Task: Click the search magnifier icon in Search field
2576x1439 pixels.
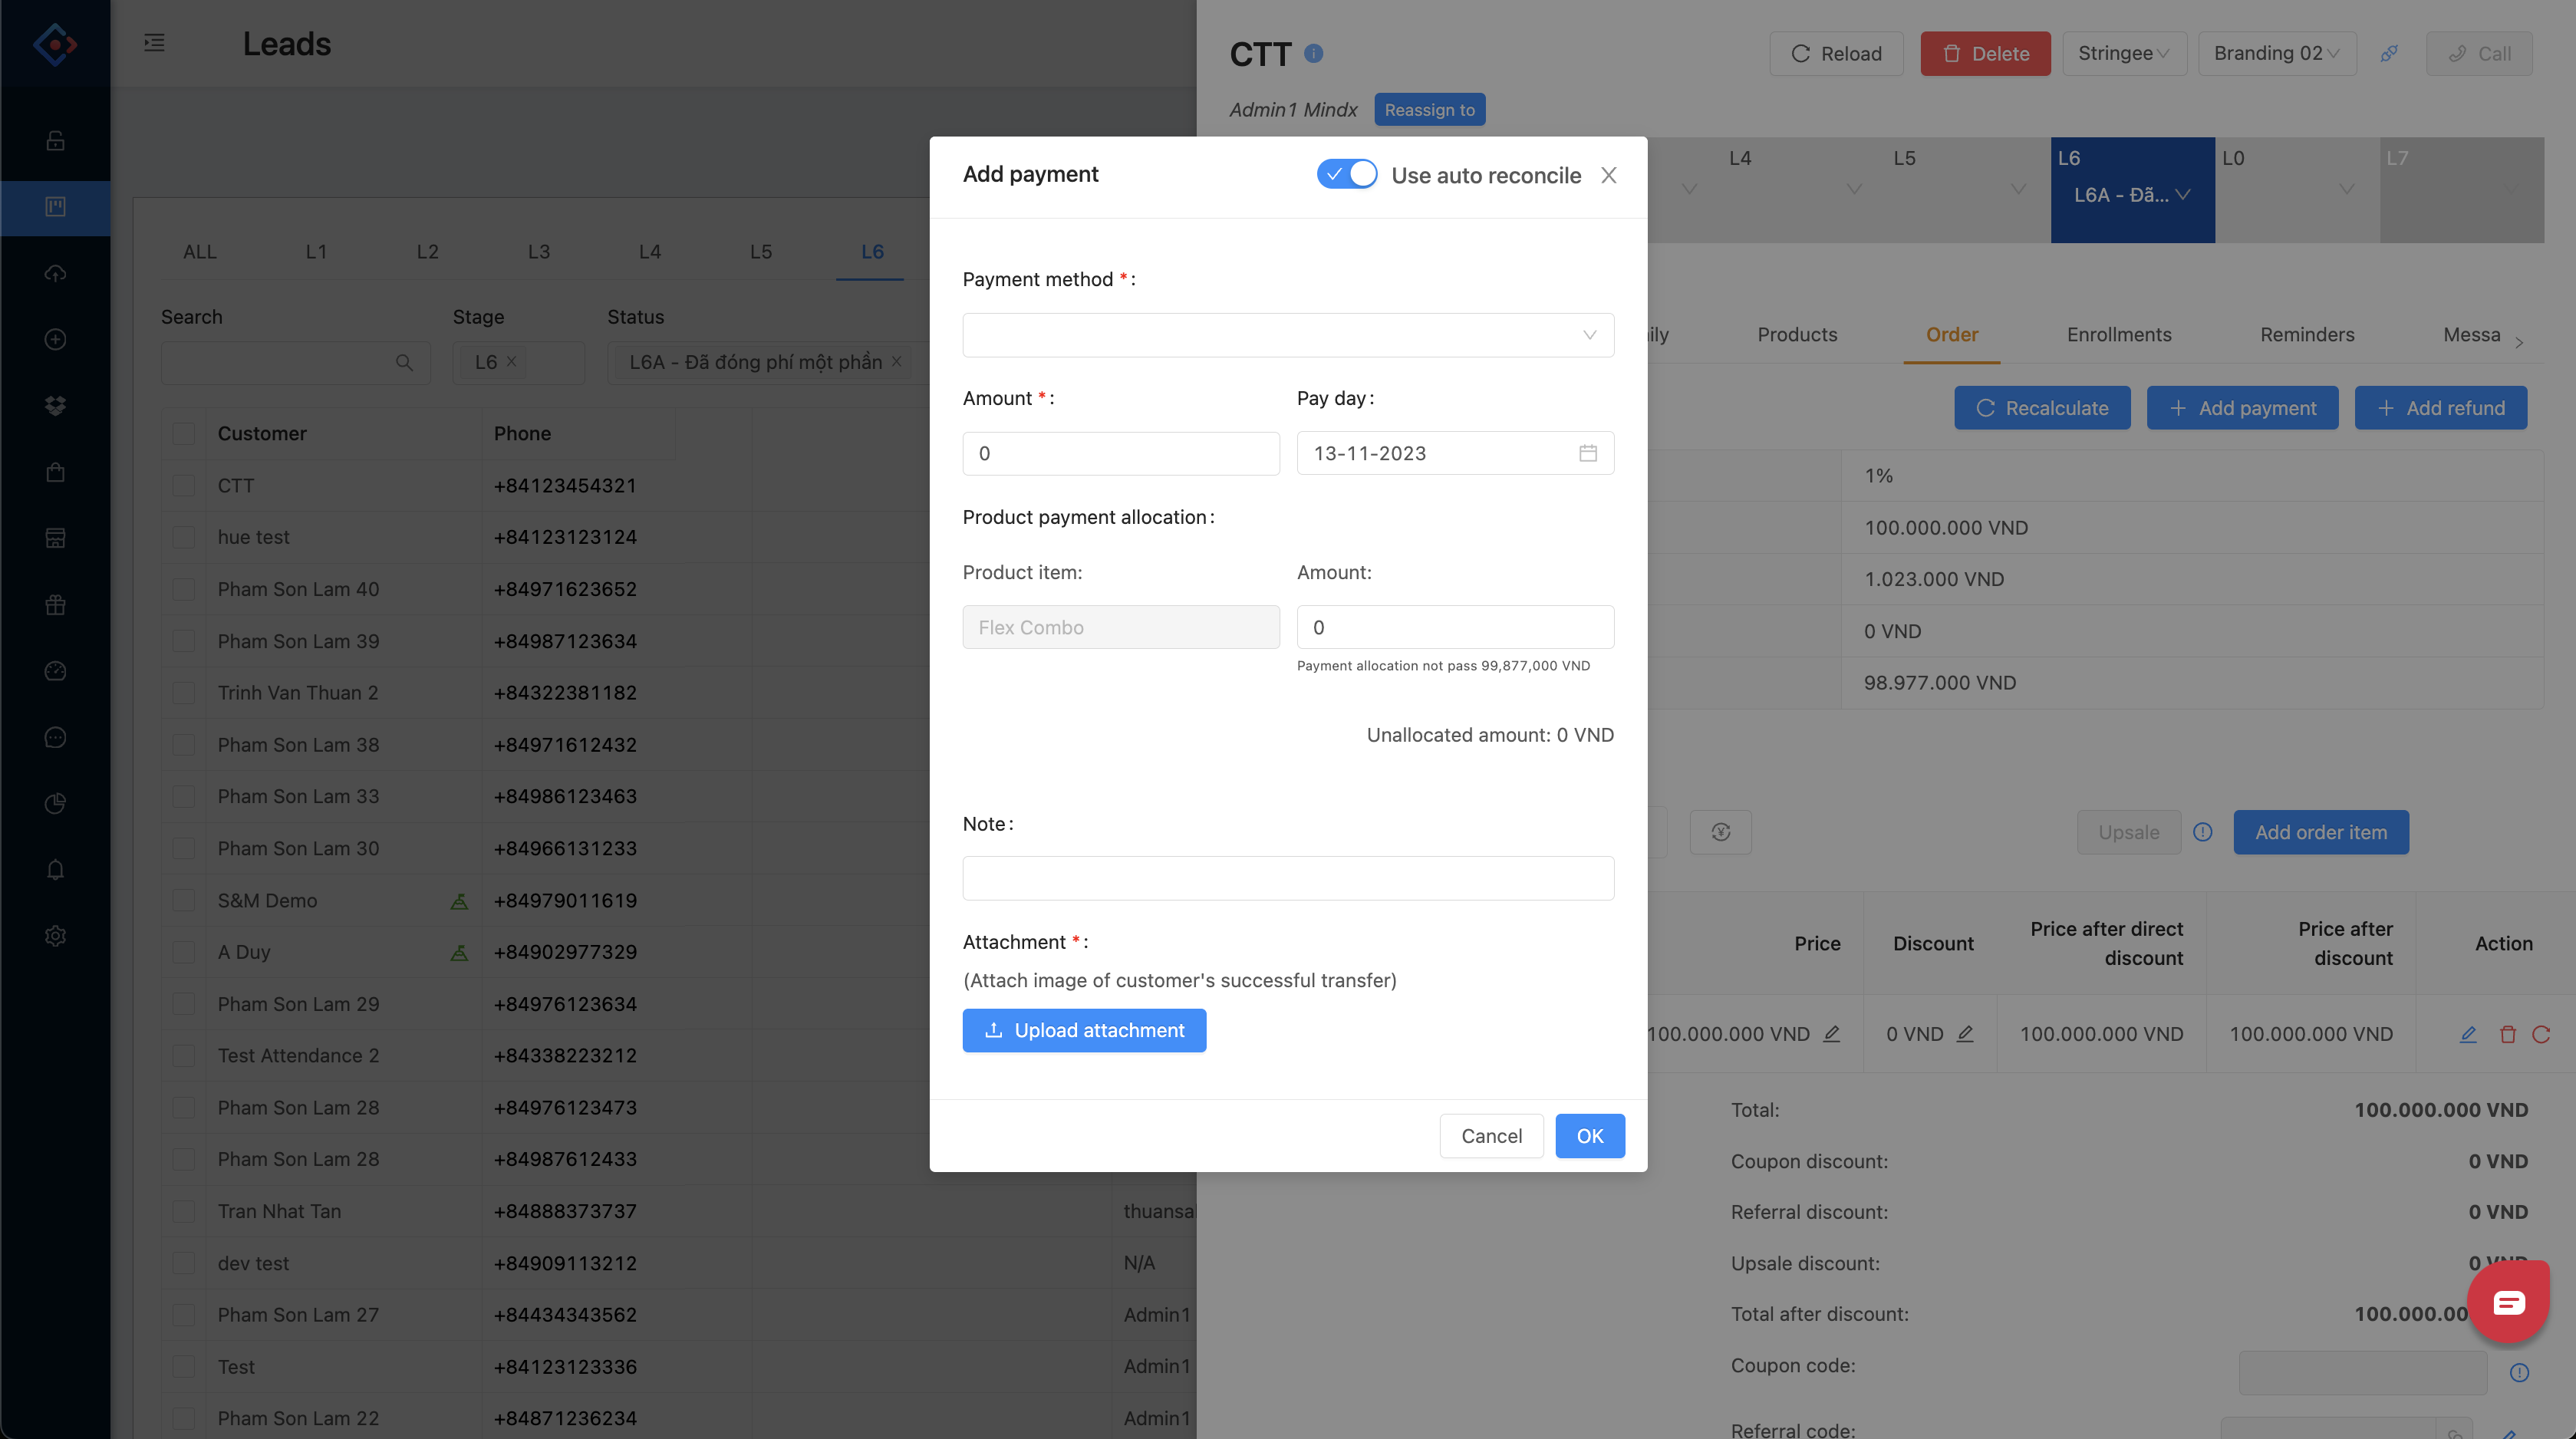Action: pos(404,363)
